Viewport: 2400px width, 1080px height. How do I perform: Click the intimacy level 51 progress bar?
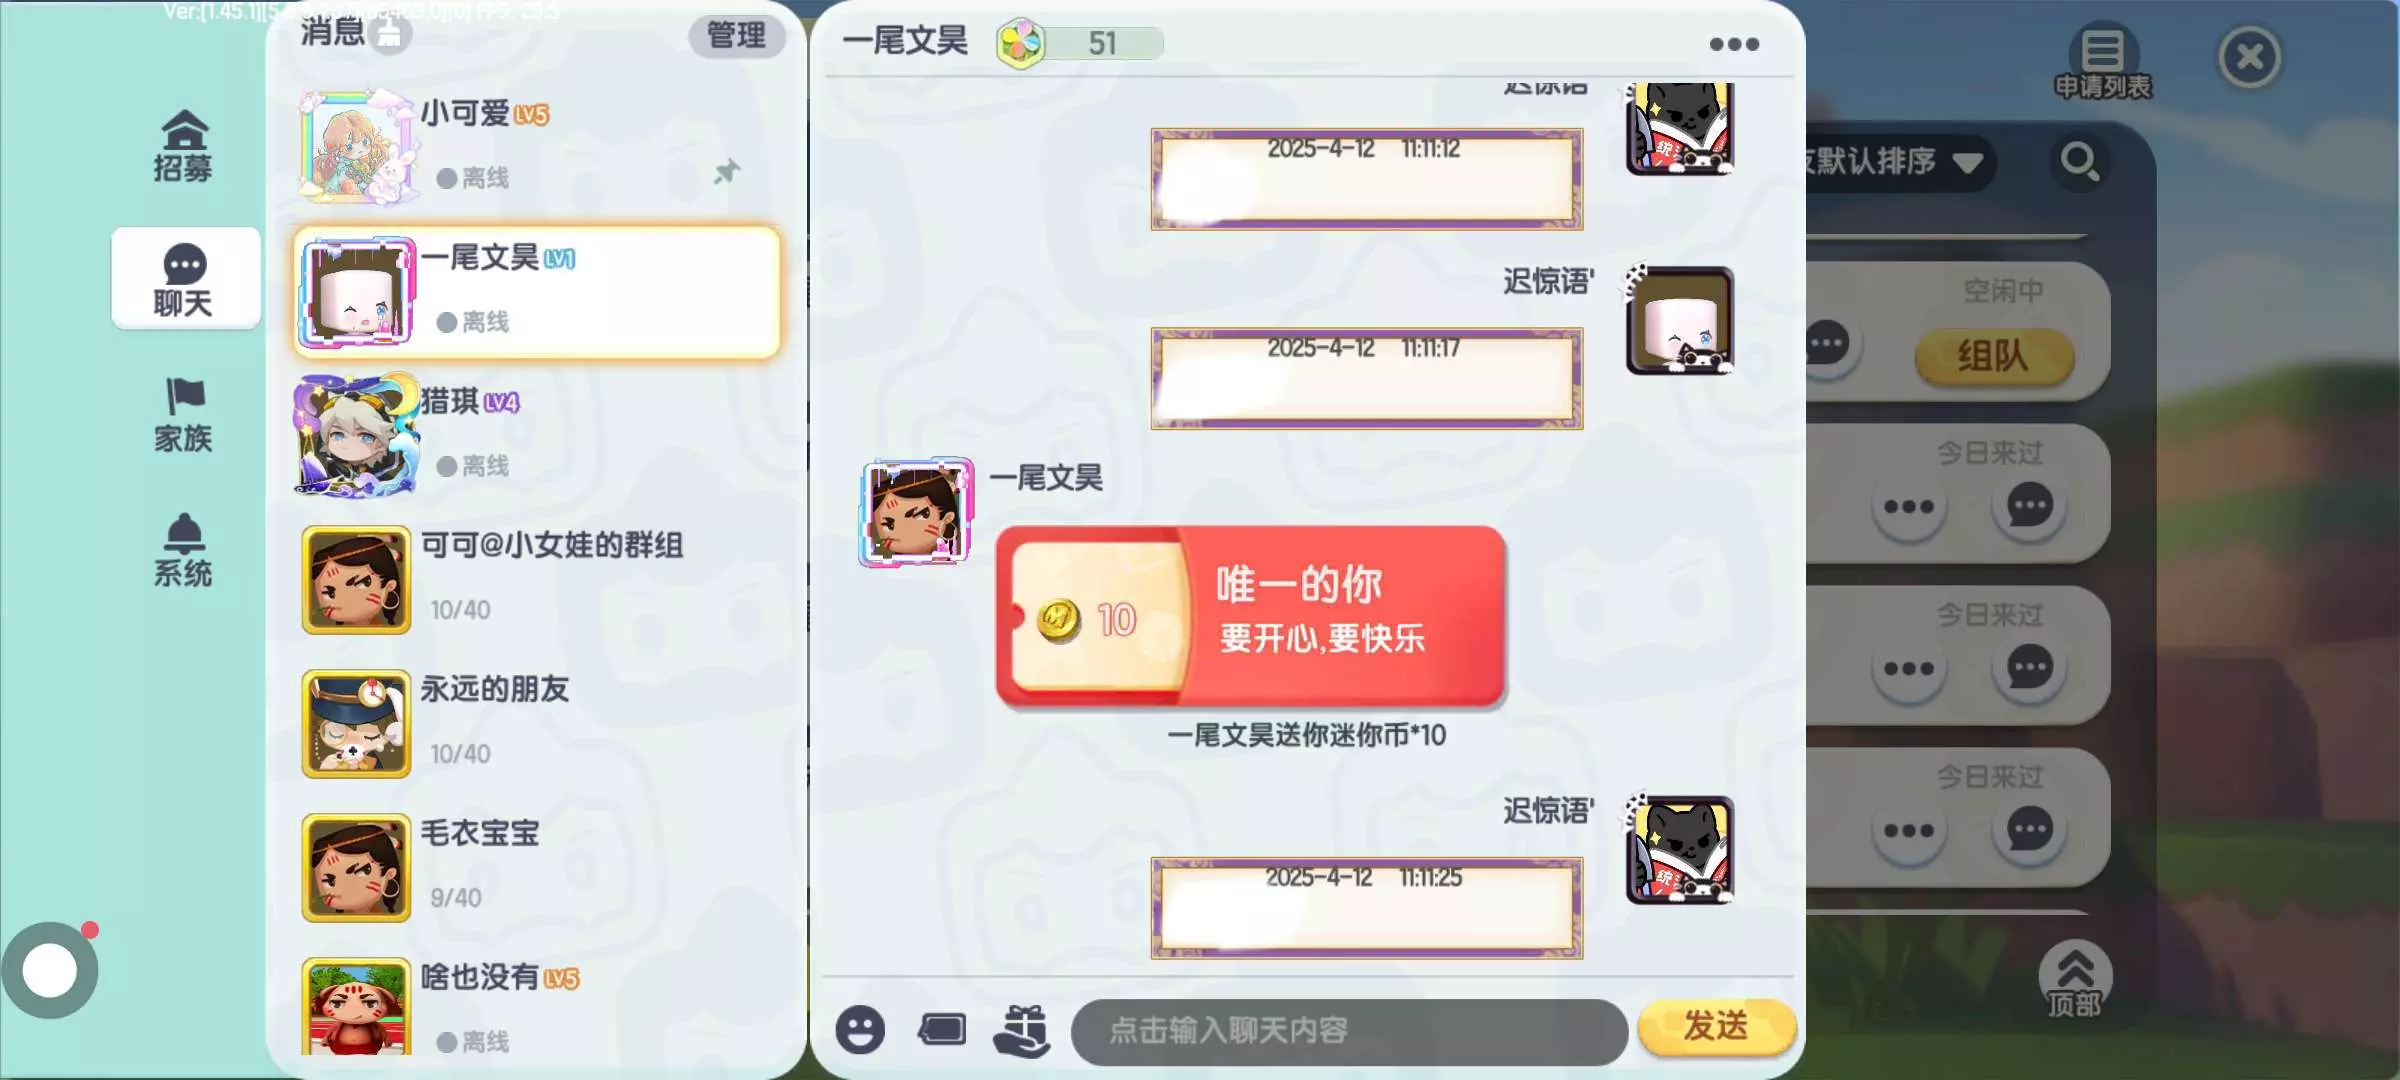[x=1081, y=43]
